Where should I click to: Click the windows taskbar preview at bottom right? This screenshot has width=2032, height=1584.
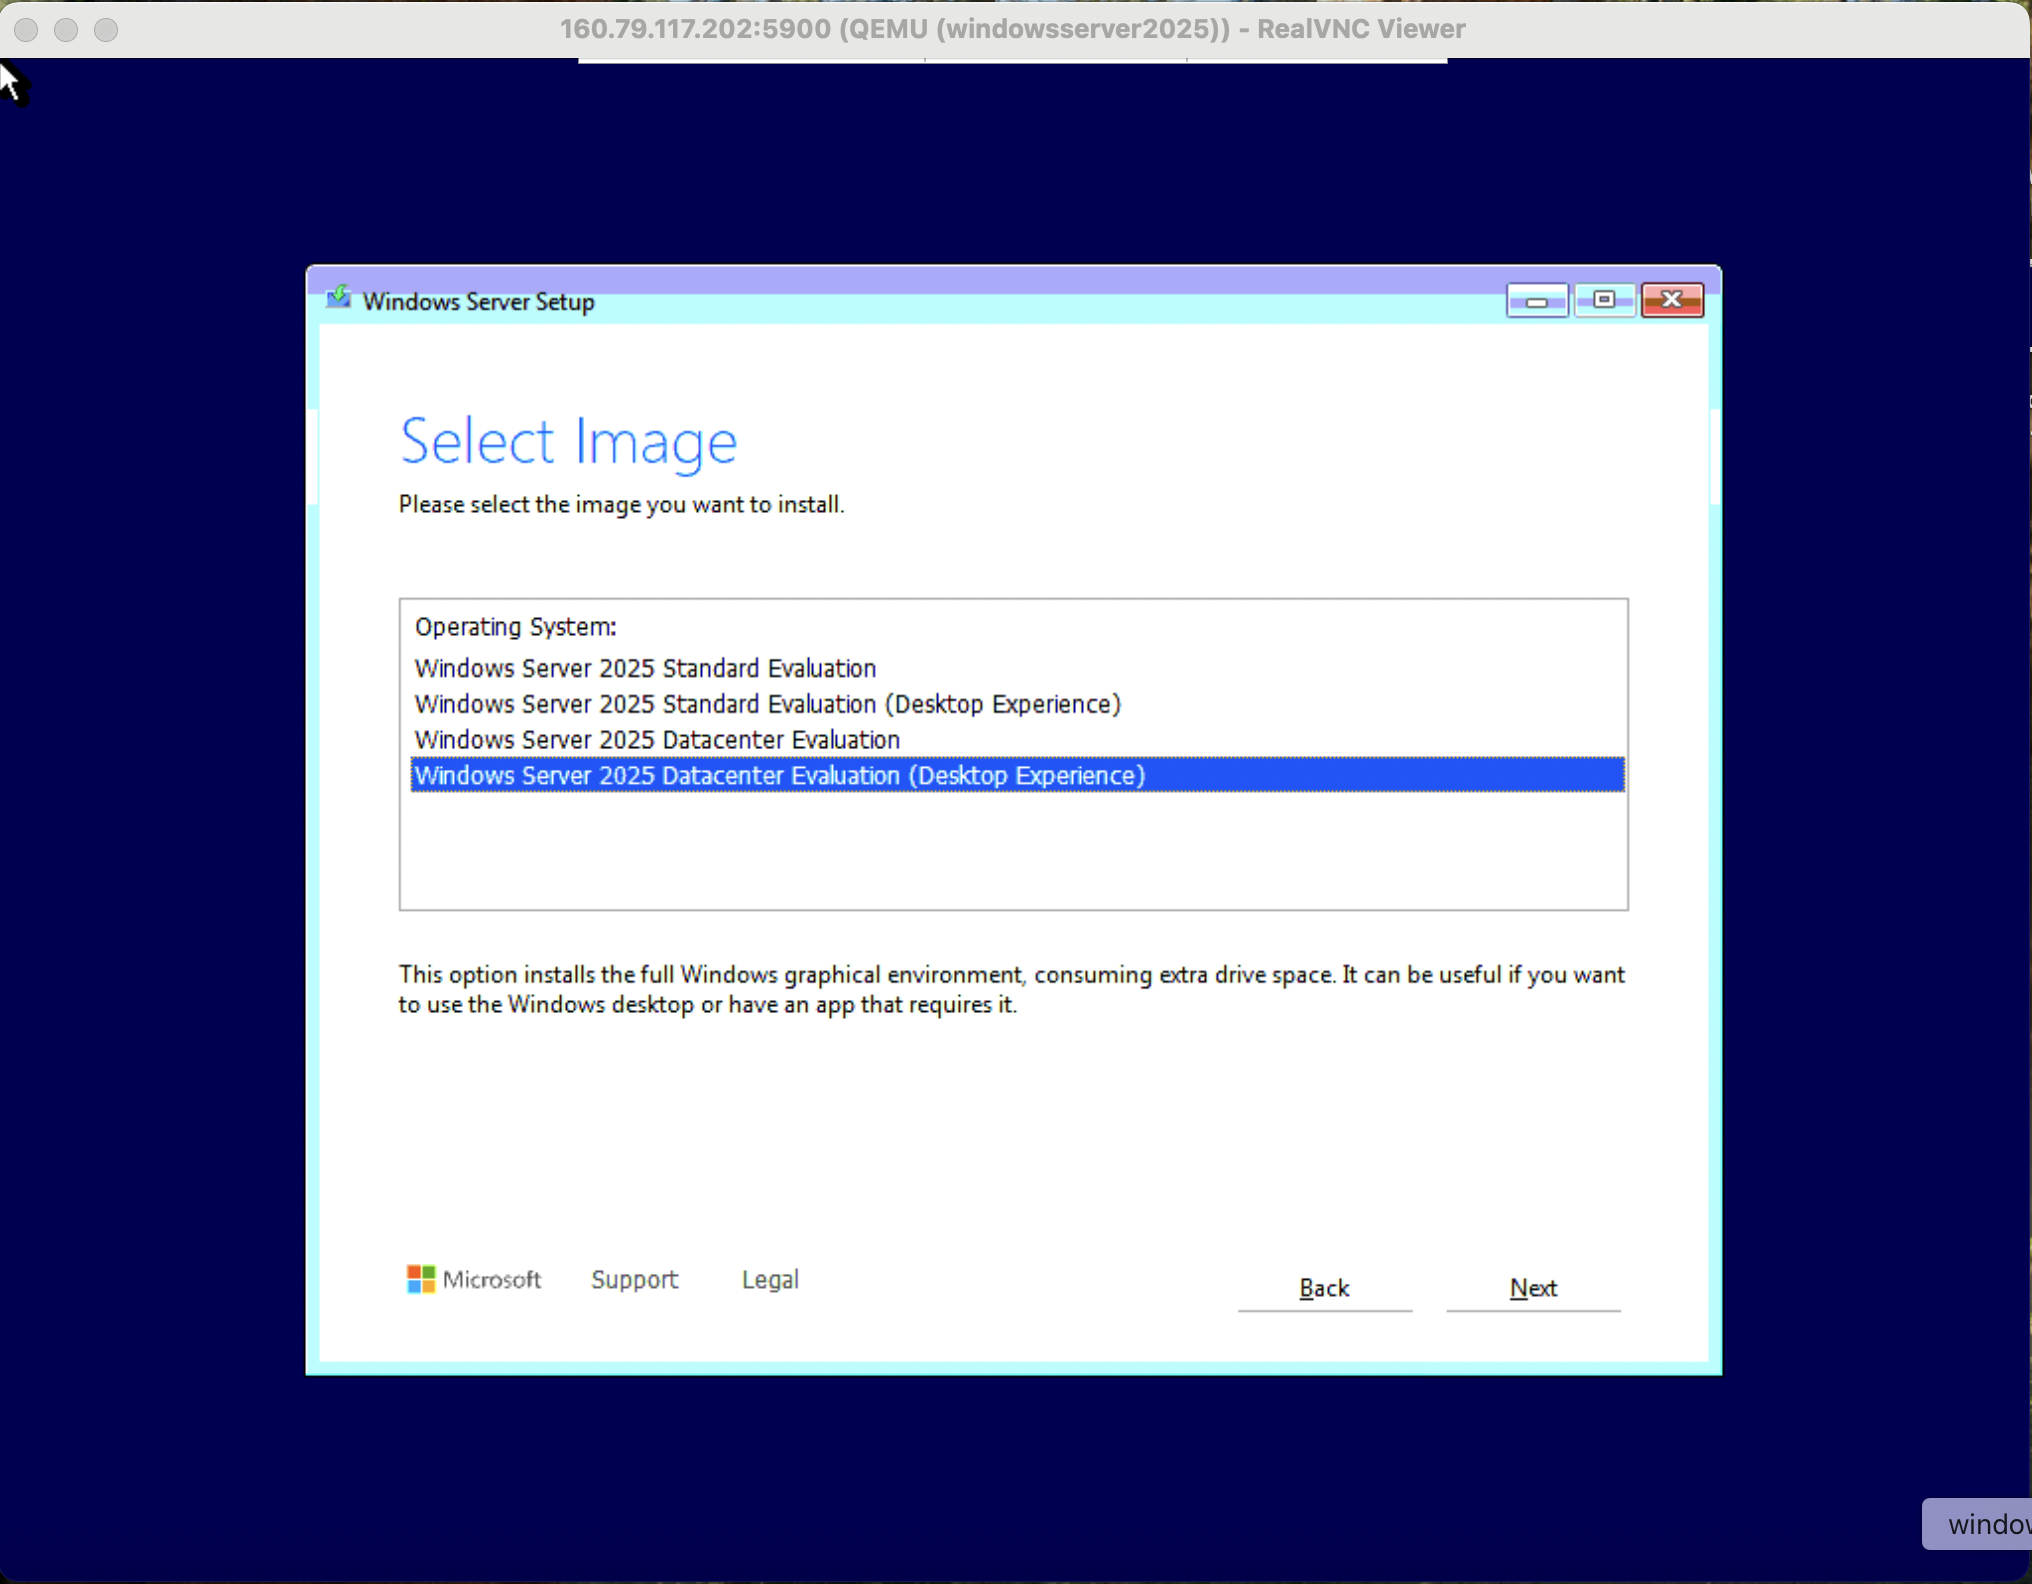click(x=1976, y=1524)
